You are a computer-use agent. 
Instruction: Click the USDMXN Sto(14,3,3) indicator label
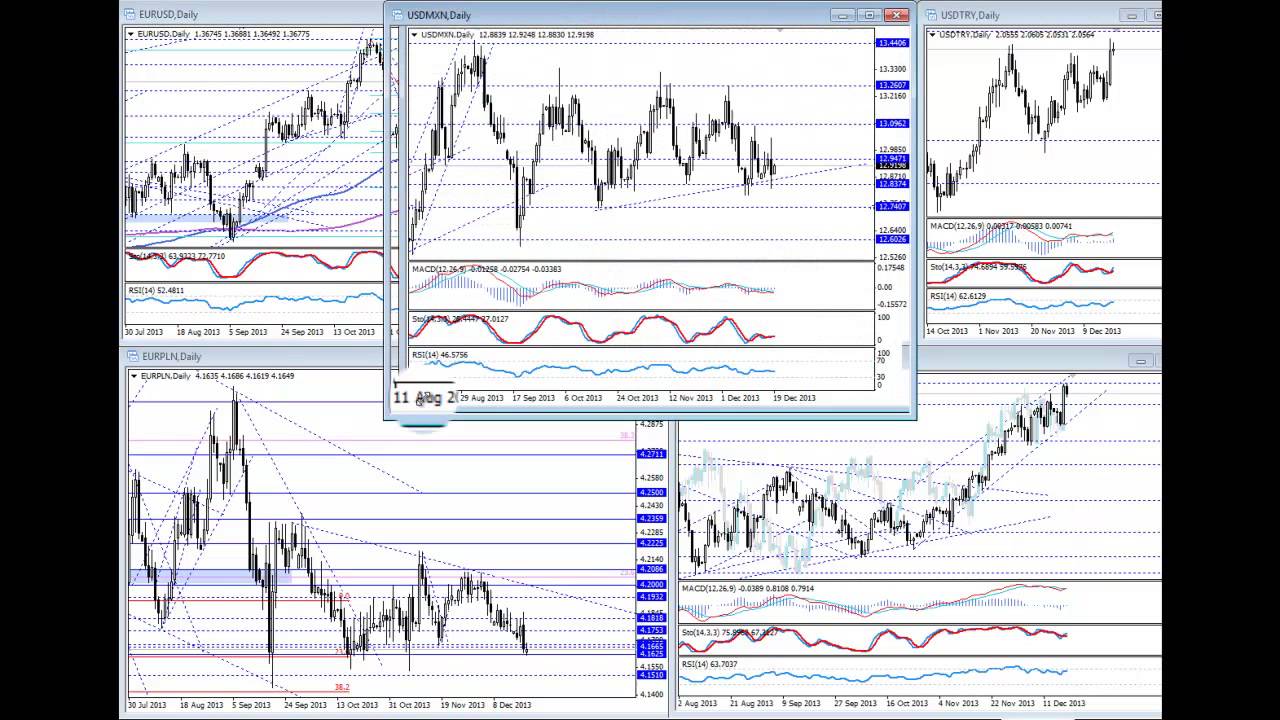tap(460, 319)
